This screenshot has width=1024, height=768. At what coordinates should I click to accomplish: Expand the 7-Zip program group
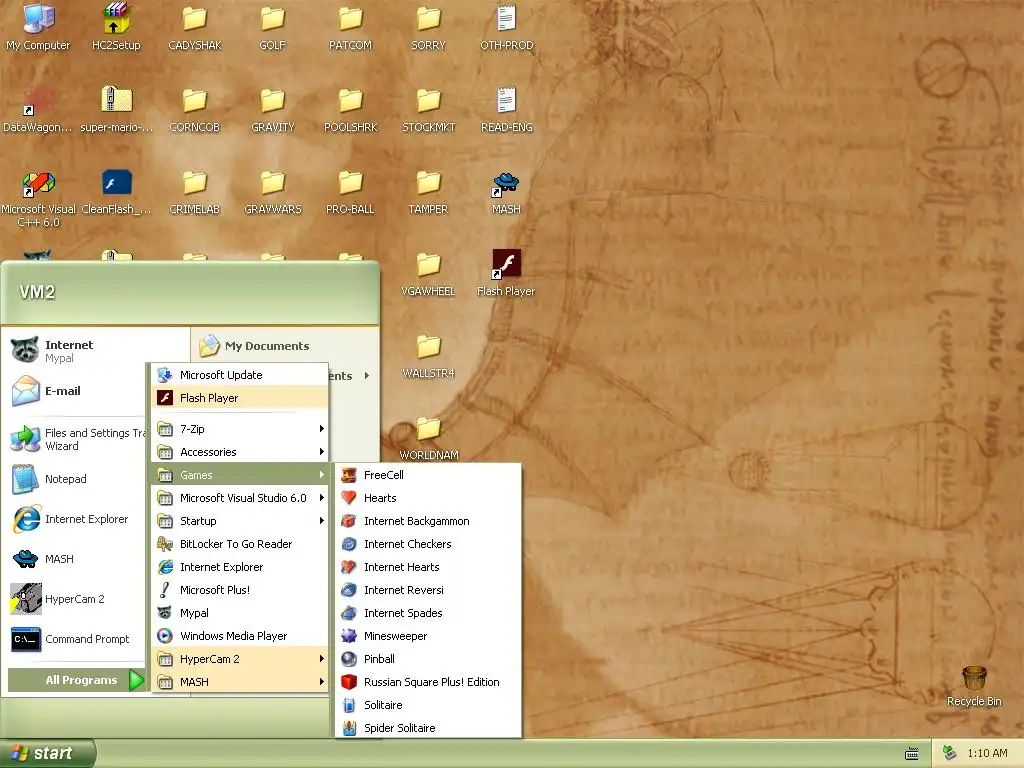[x=240, y=428]
